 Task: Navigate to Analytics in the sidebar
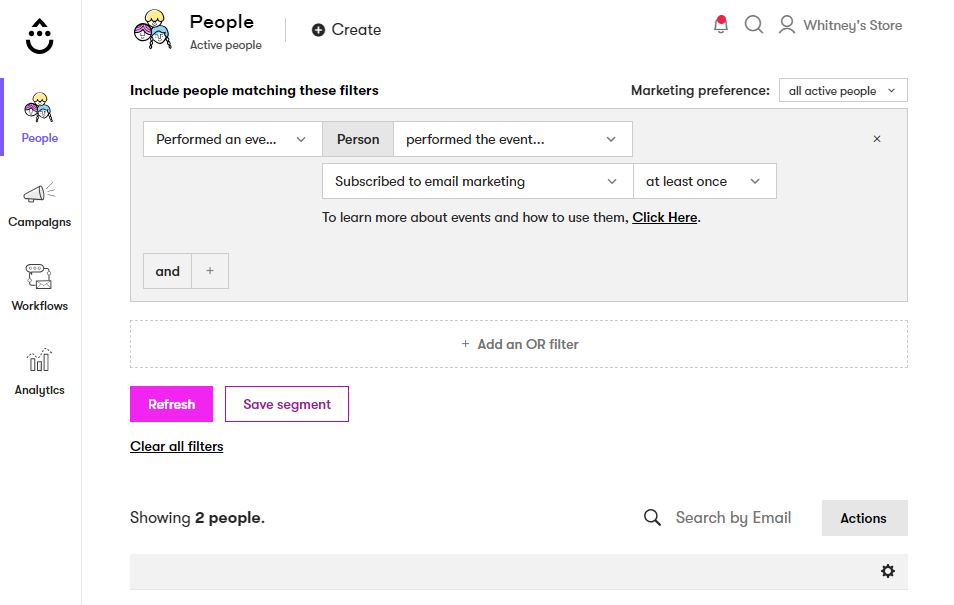pos(40,373)
